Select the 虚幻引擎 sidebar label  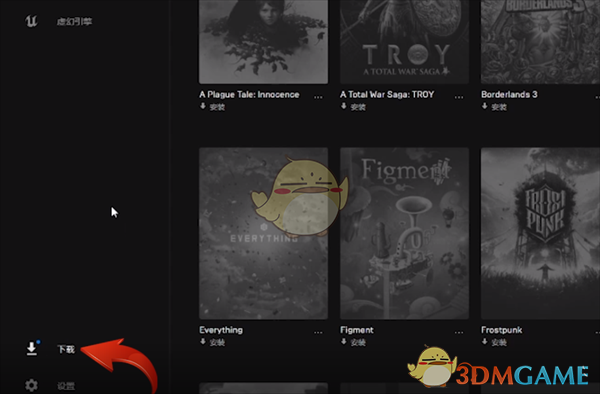click(x=74, y=21)
